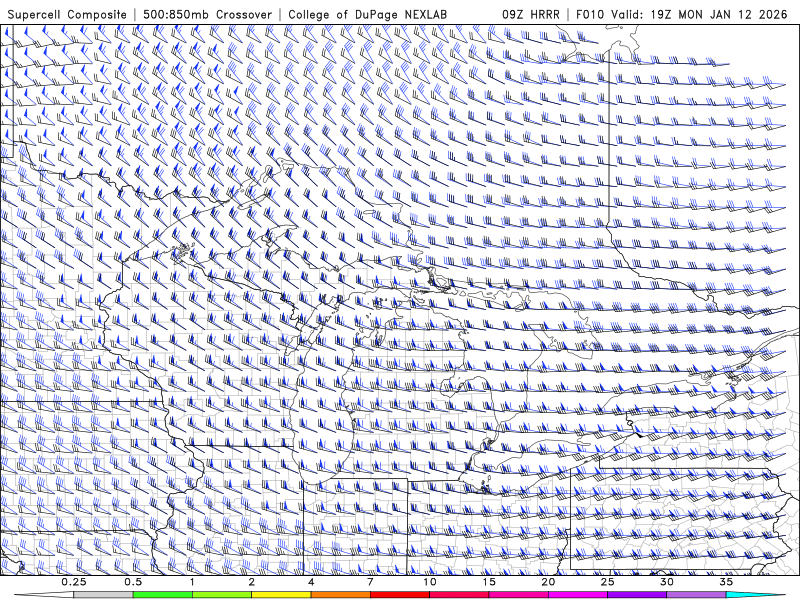
Task: Click the legend value 7
Action: [370, 582]
